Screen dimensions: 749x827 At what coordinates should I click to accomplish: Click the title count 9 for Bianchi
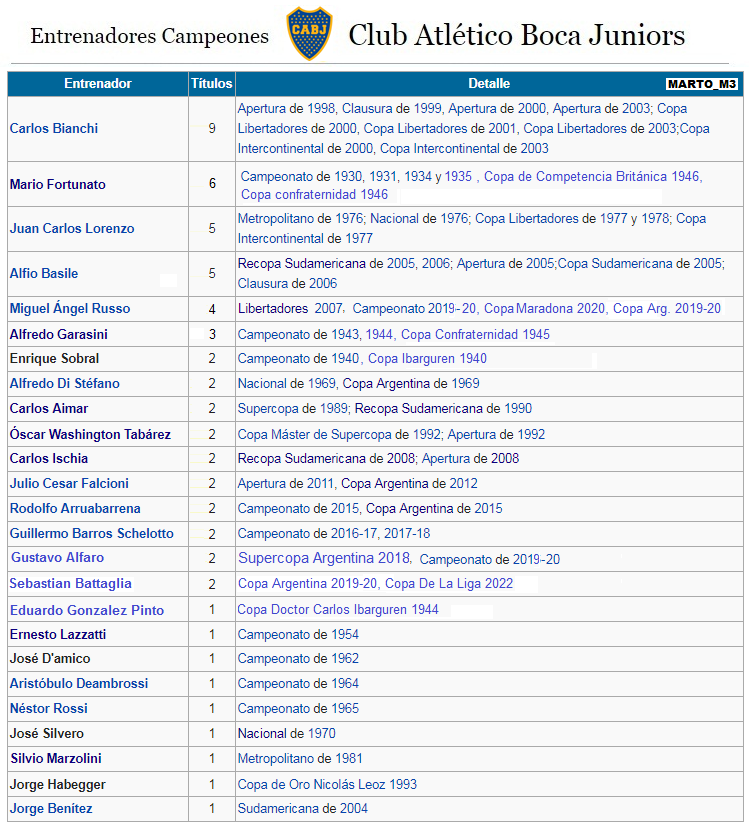coord(212,128)
